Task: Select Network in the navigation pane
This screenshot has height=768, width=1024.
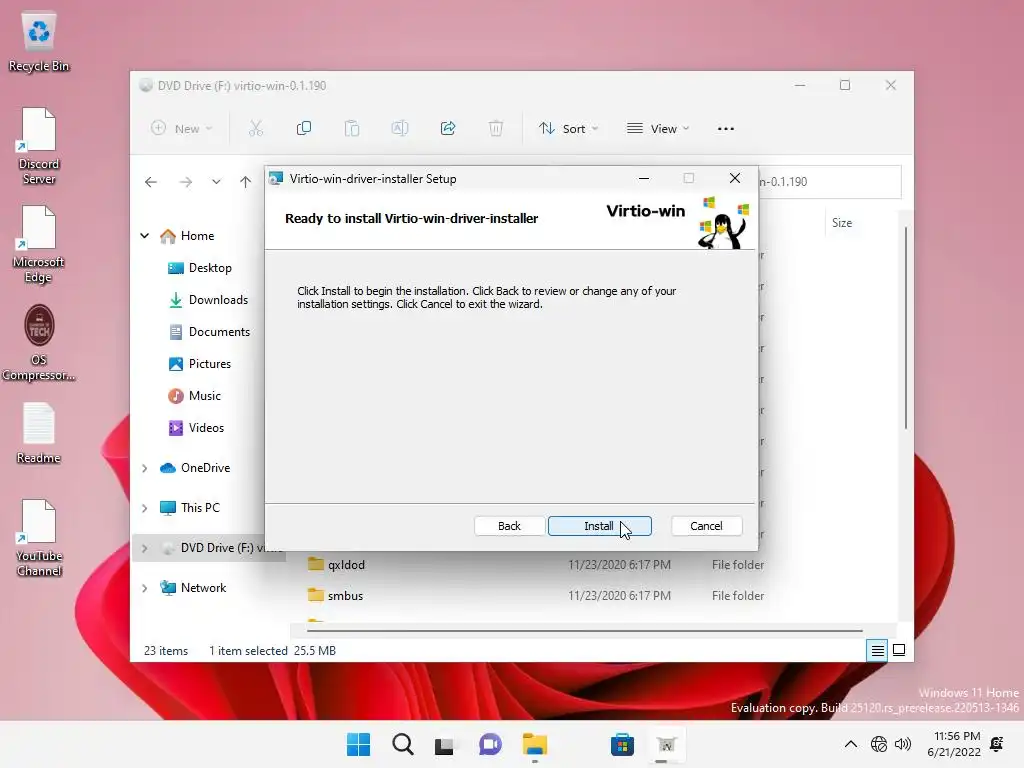Action: (x=193, y=587)
